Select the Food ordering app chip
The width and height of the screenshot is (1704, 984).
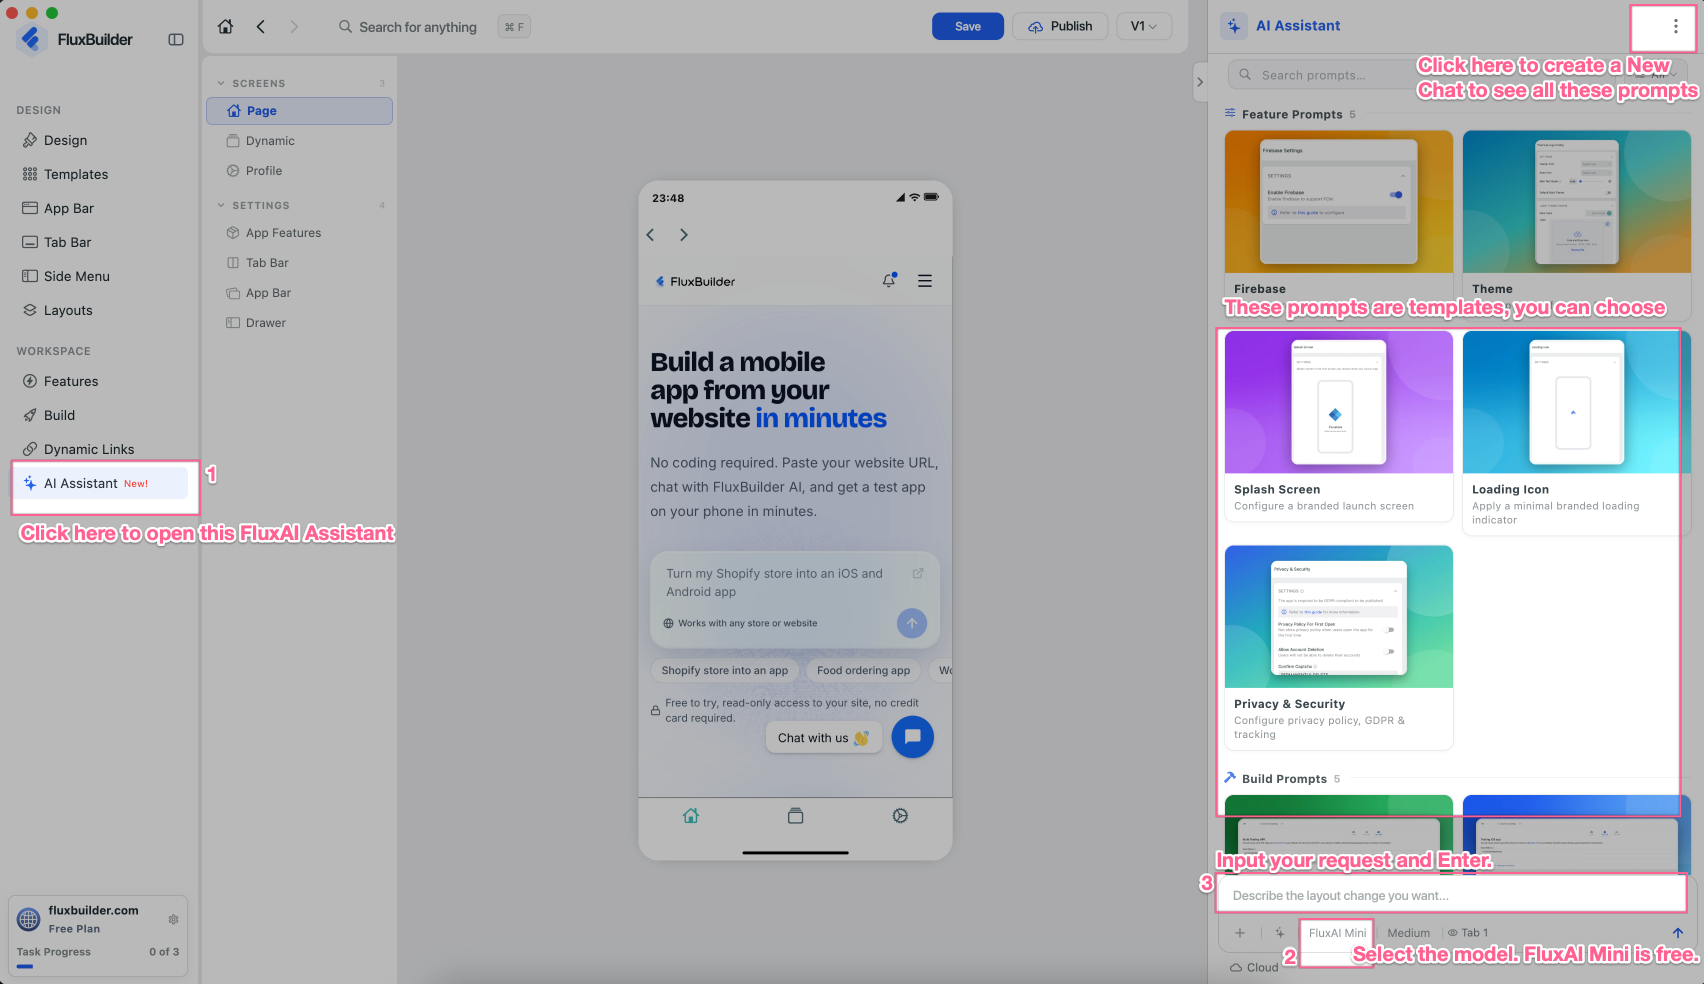point(864,671)
